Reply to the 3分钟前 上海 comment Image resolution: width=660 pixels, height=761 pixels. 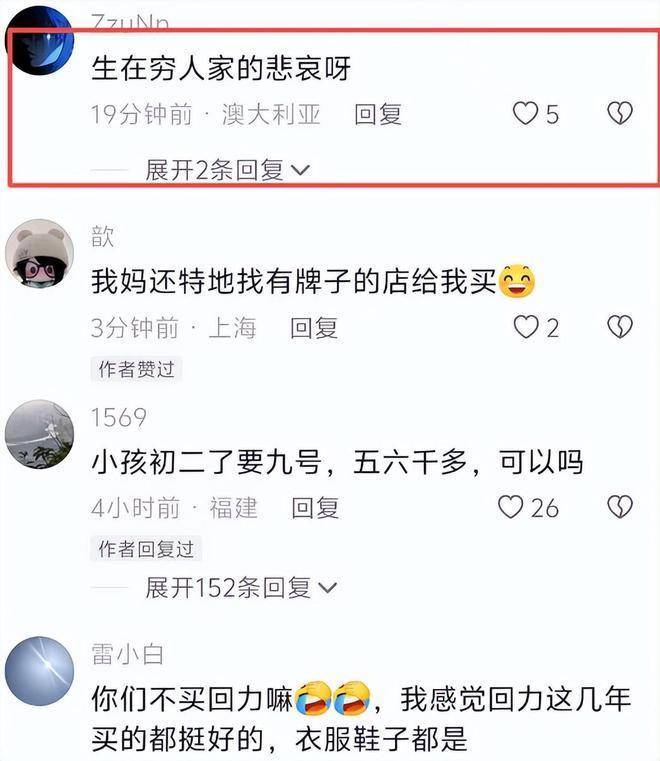[314, 328]
